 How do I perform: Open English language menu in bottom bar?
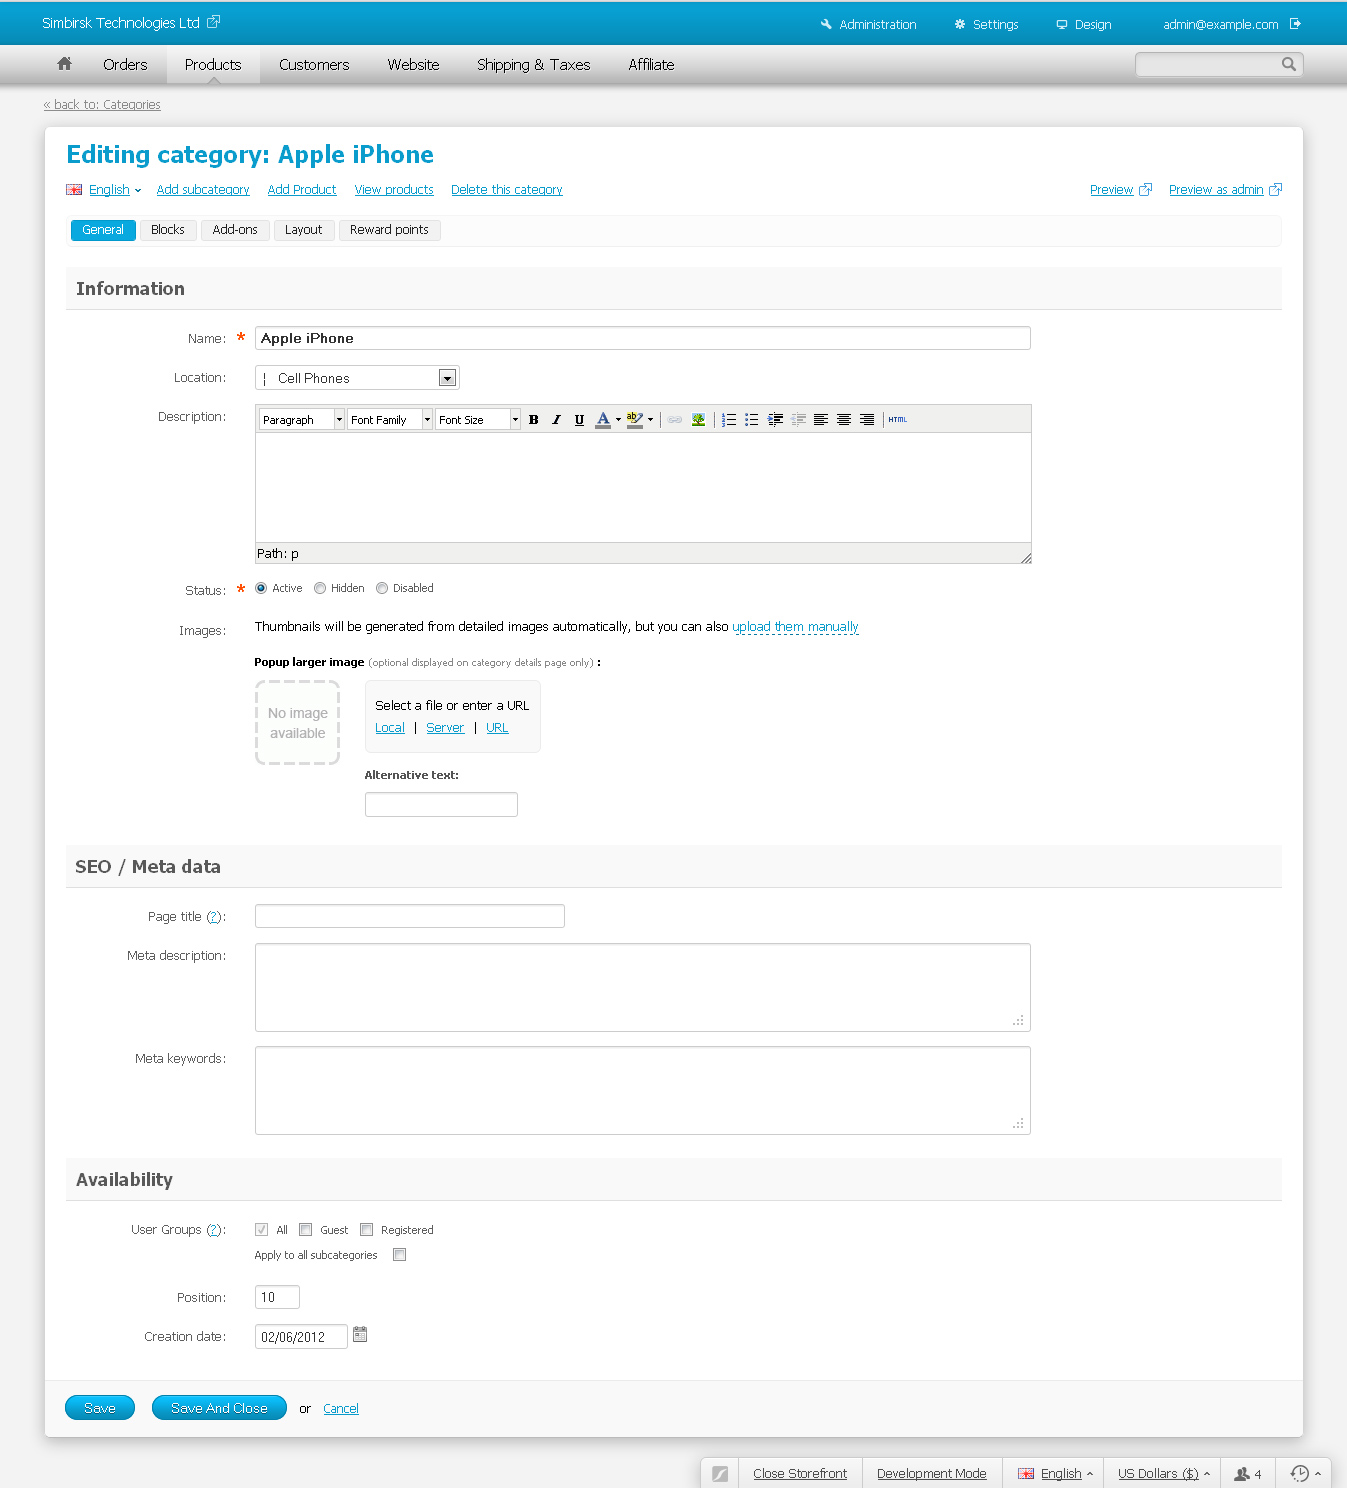(1055, 1474)
